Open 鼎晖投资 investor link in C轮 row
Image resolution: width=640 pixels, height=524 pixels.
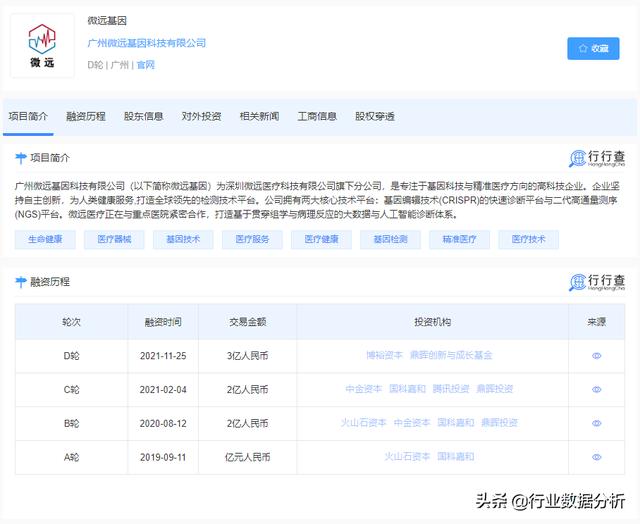[x=495, y=389]
